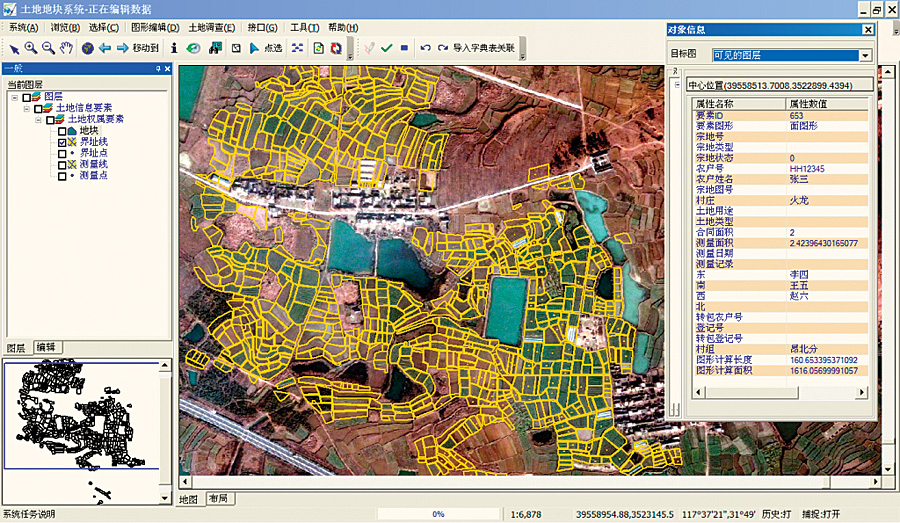Open the 图形编辑(D) menu
Image resolution: width=900 pixels, height=523 pixels.
point(155,27)
